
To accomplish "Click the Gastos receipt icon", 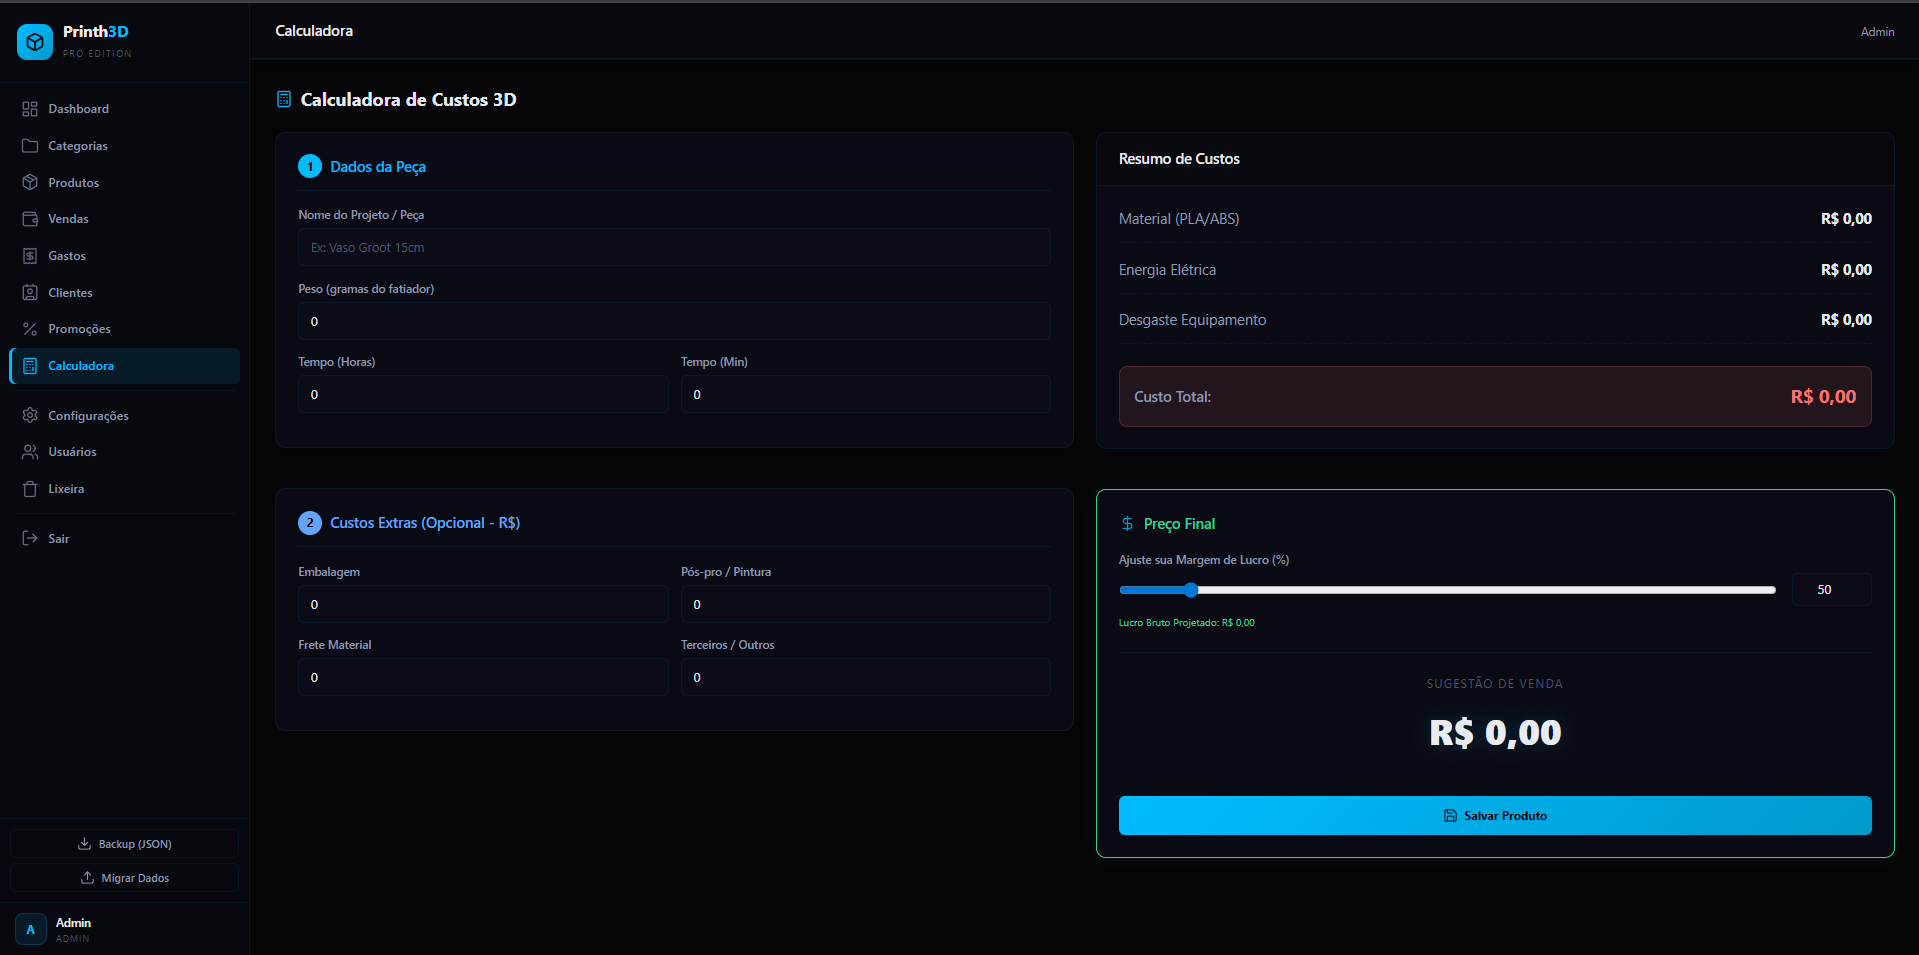I will coord(30,256).
